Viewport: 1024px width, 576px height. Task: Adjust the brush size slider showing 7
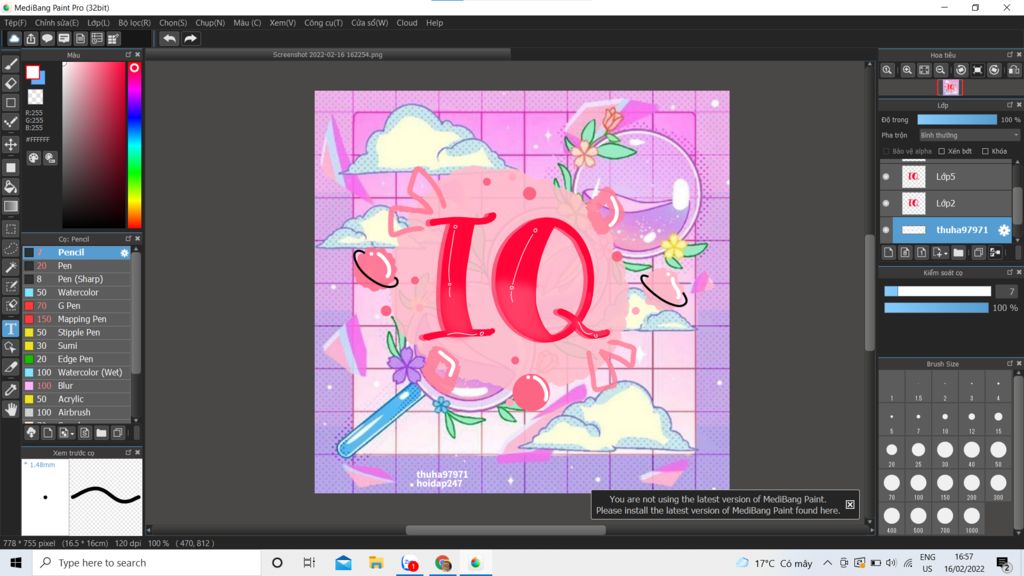click(x=937, y=291)
